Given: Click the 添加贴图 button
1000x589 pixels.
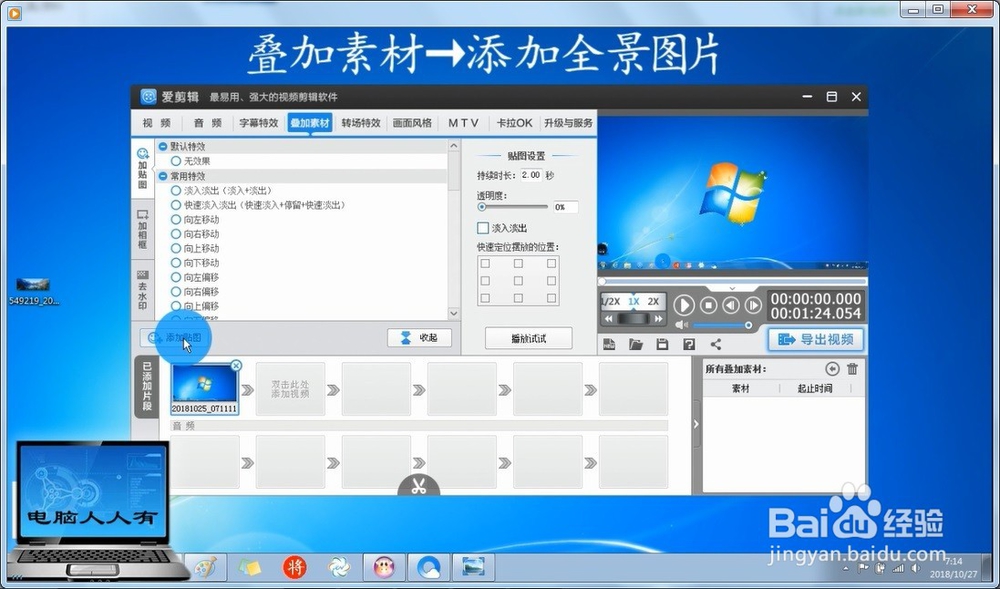Looking at the screenshot, I should [175, 338].
